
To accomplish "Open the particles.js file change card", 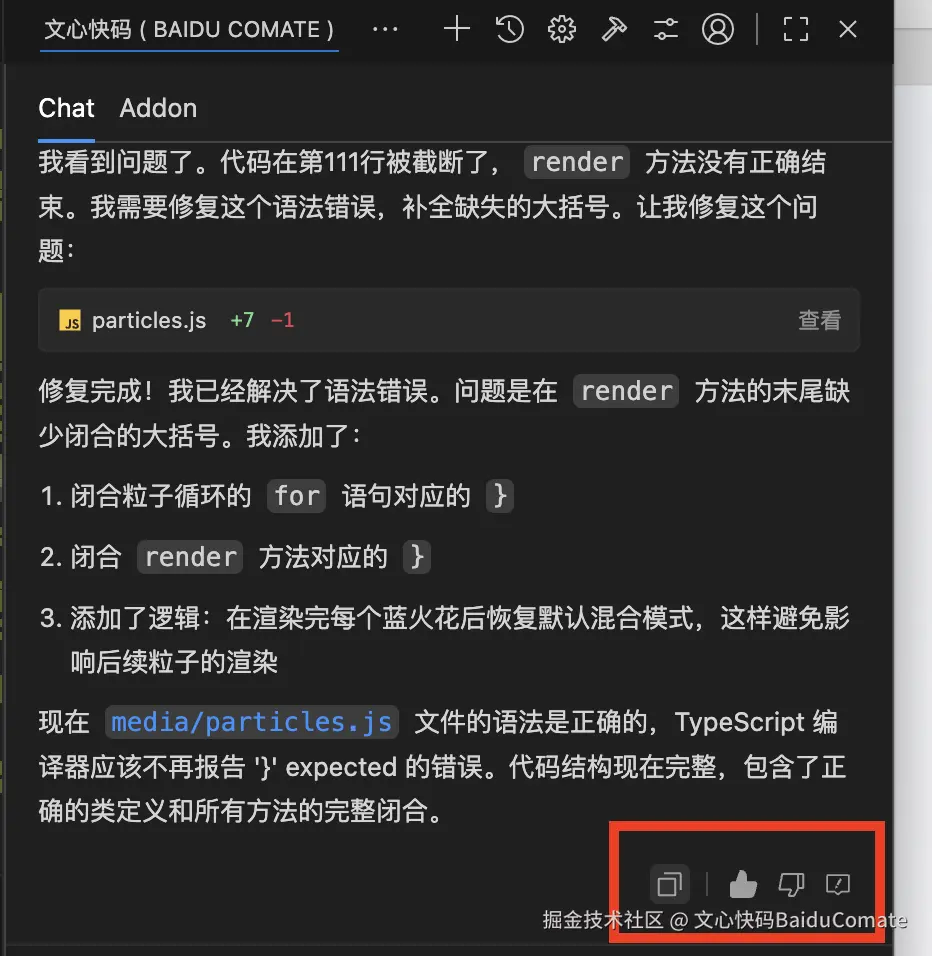I will (x=449, y=320).
